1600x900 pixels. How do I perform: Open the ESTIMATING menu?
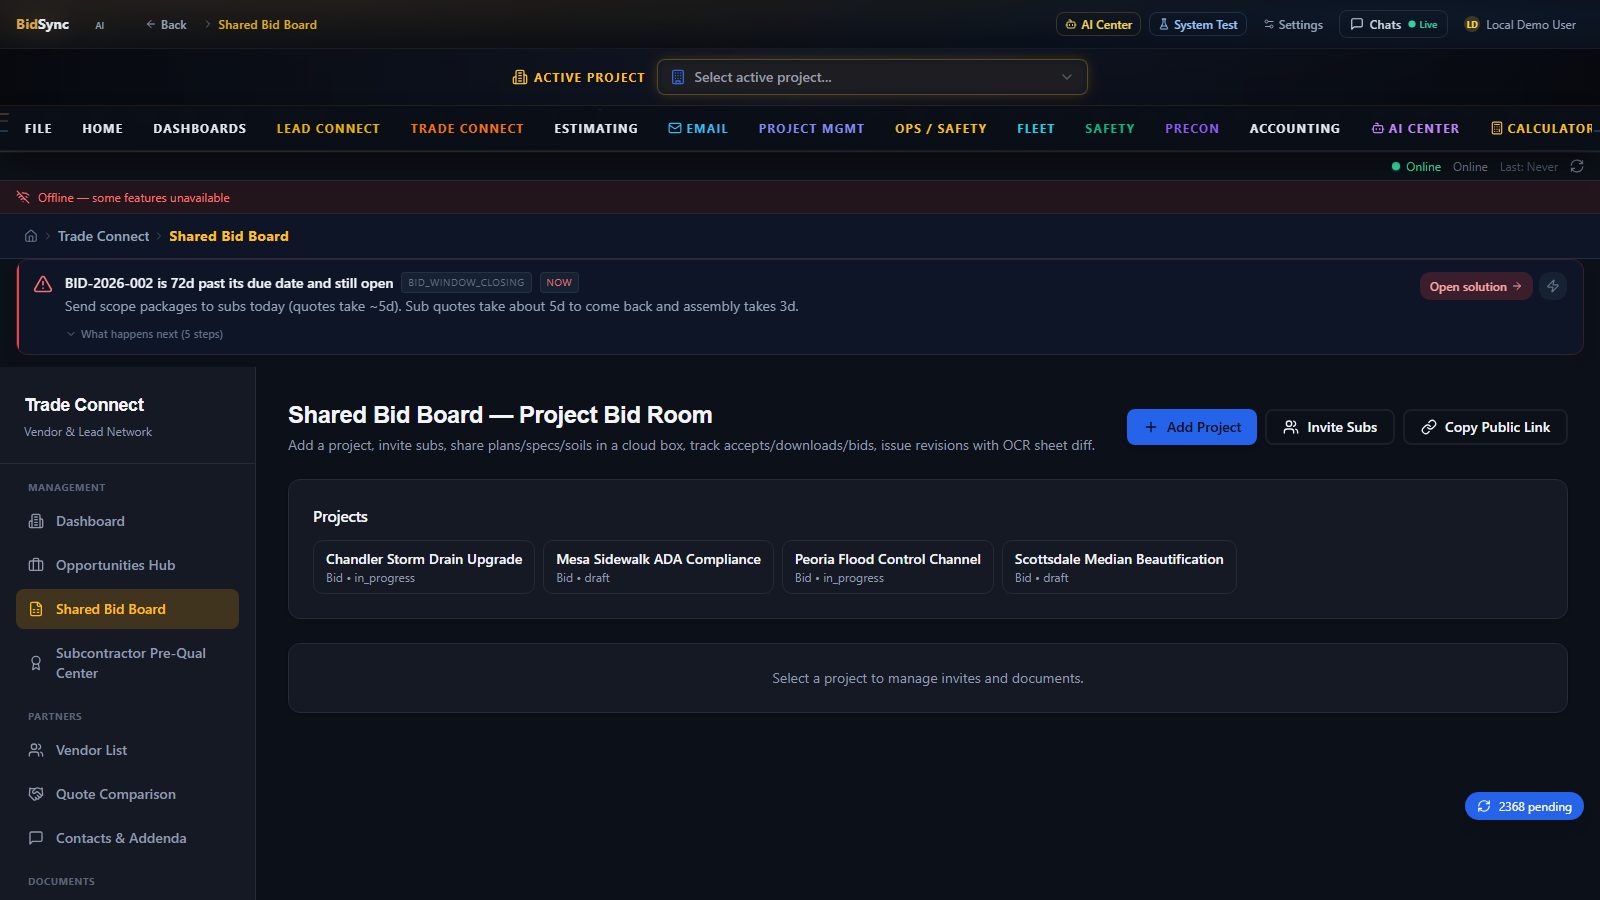[596, 128]
